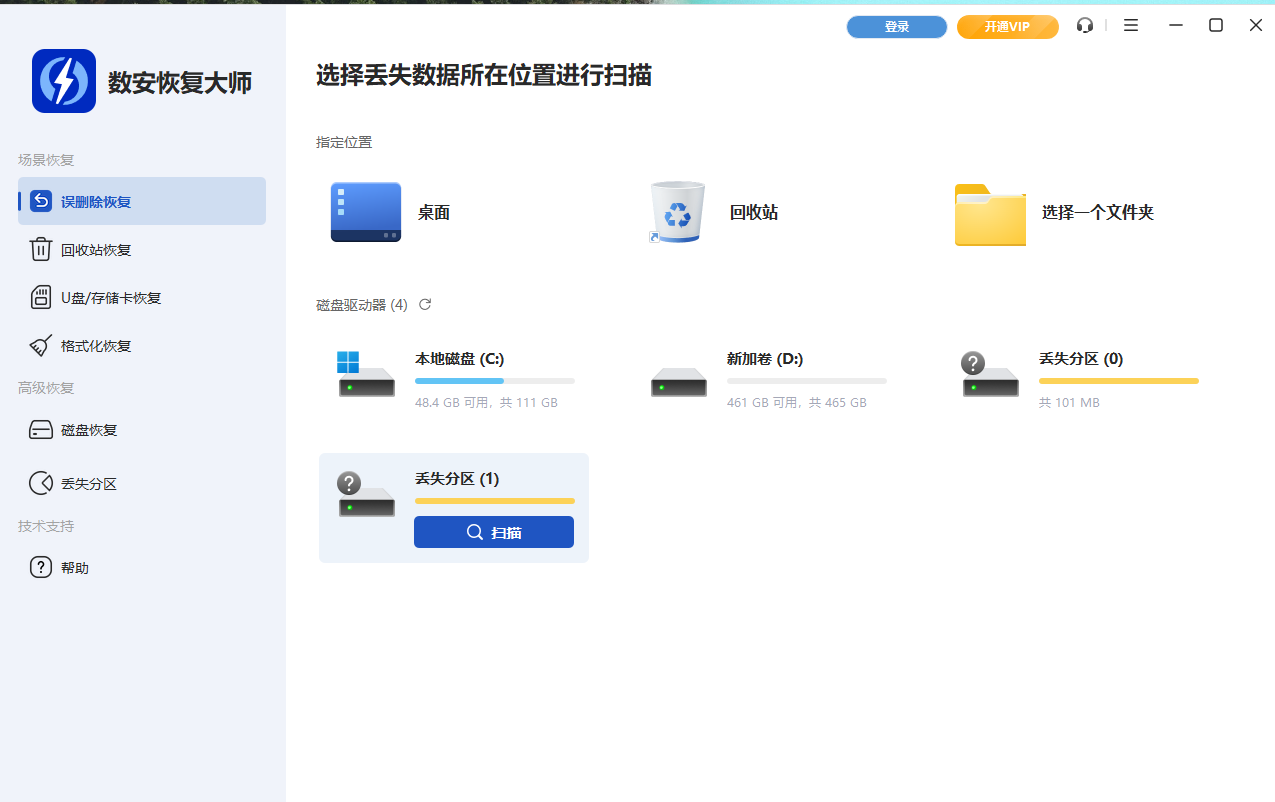Select the 桌面 desktop icon
This screenshot has height=802, width=1275.
[x=366, y=212]
